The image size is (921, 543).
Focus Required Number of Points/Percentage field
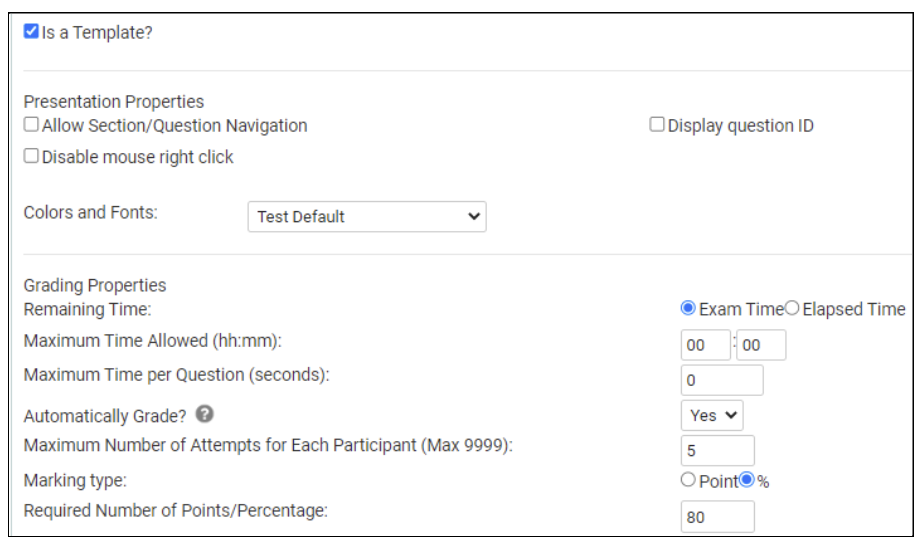tap(718, 517)
